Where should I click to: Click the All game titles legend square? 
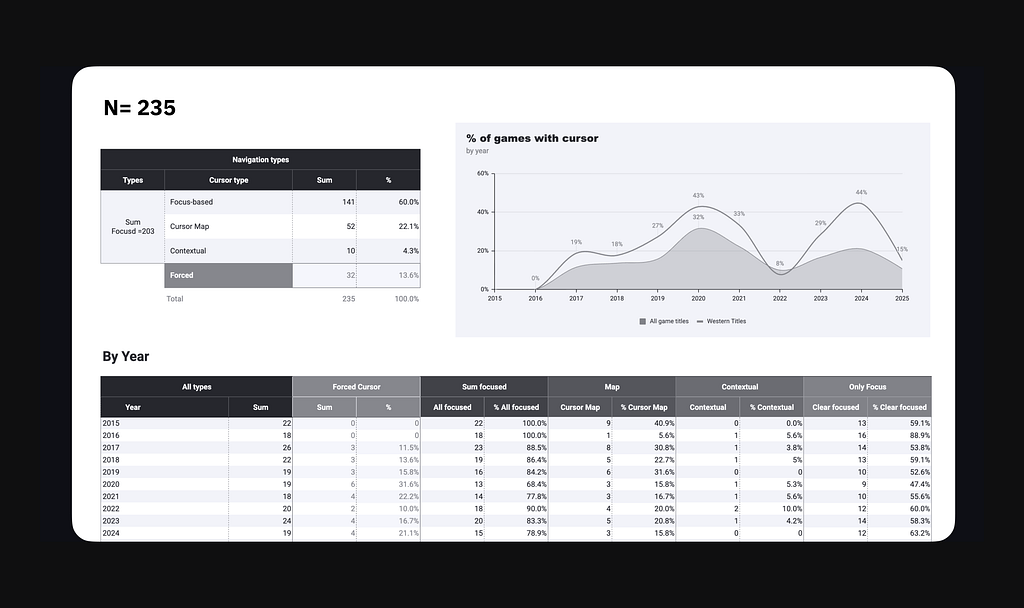click(x=643, y=321)
